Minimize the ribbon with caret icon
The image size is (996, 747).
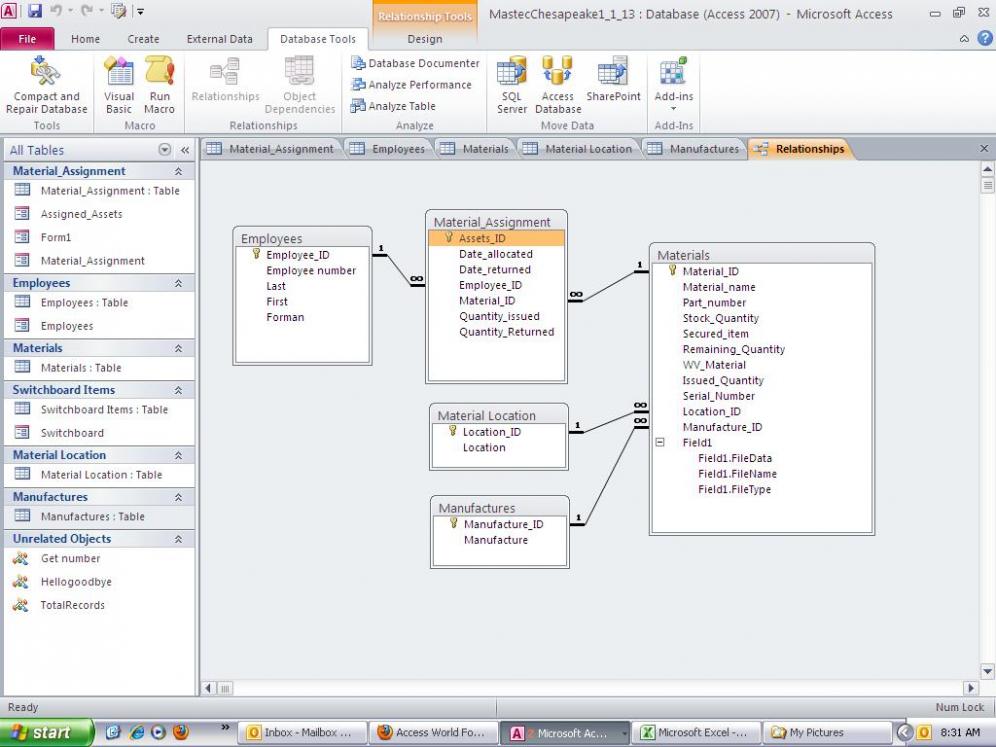pyautogui.click(x=964, y=39)
